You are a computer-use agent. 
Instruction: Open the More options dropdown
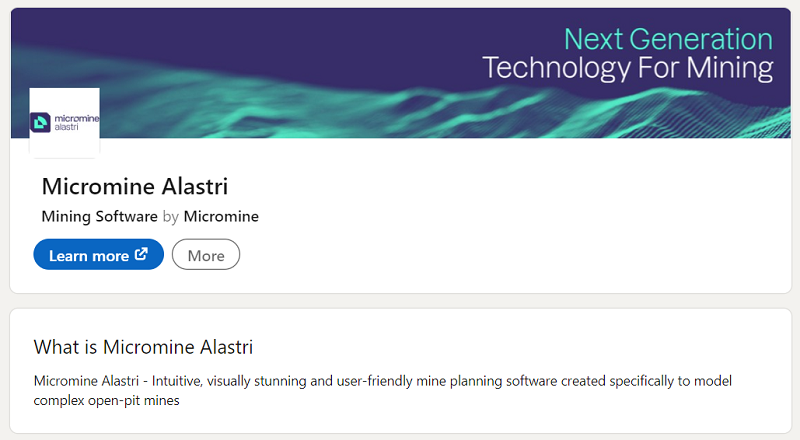coord(206,255)
